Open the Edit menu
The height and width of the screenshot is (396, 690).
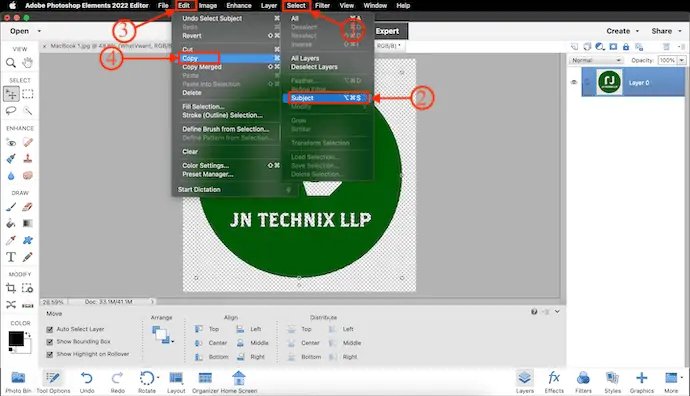184,5
